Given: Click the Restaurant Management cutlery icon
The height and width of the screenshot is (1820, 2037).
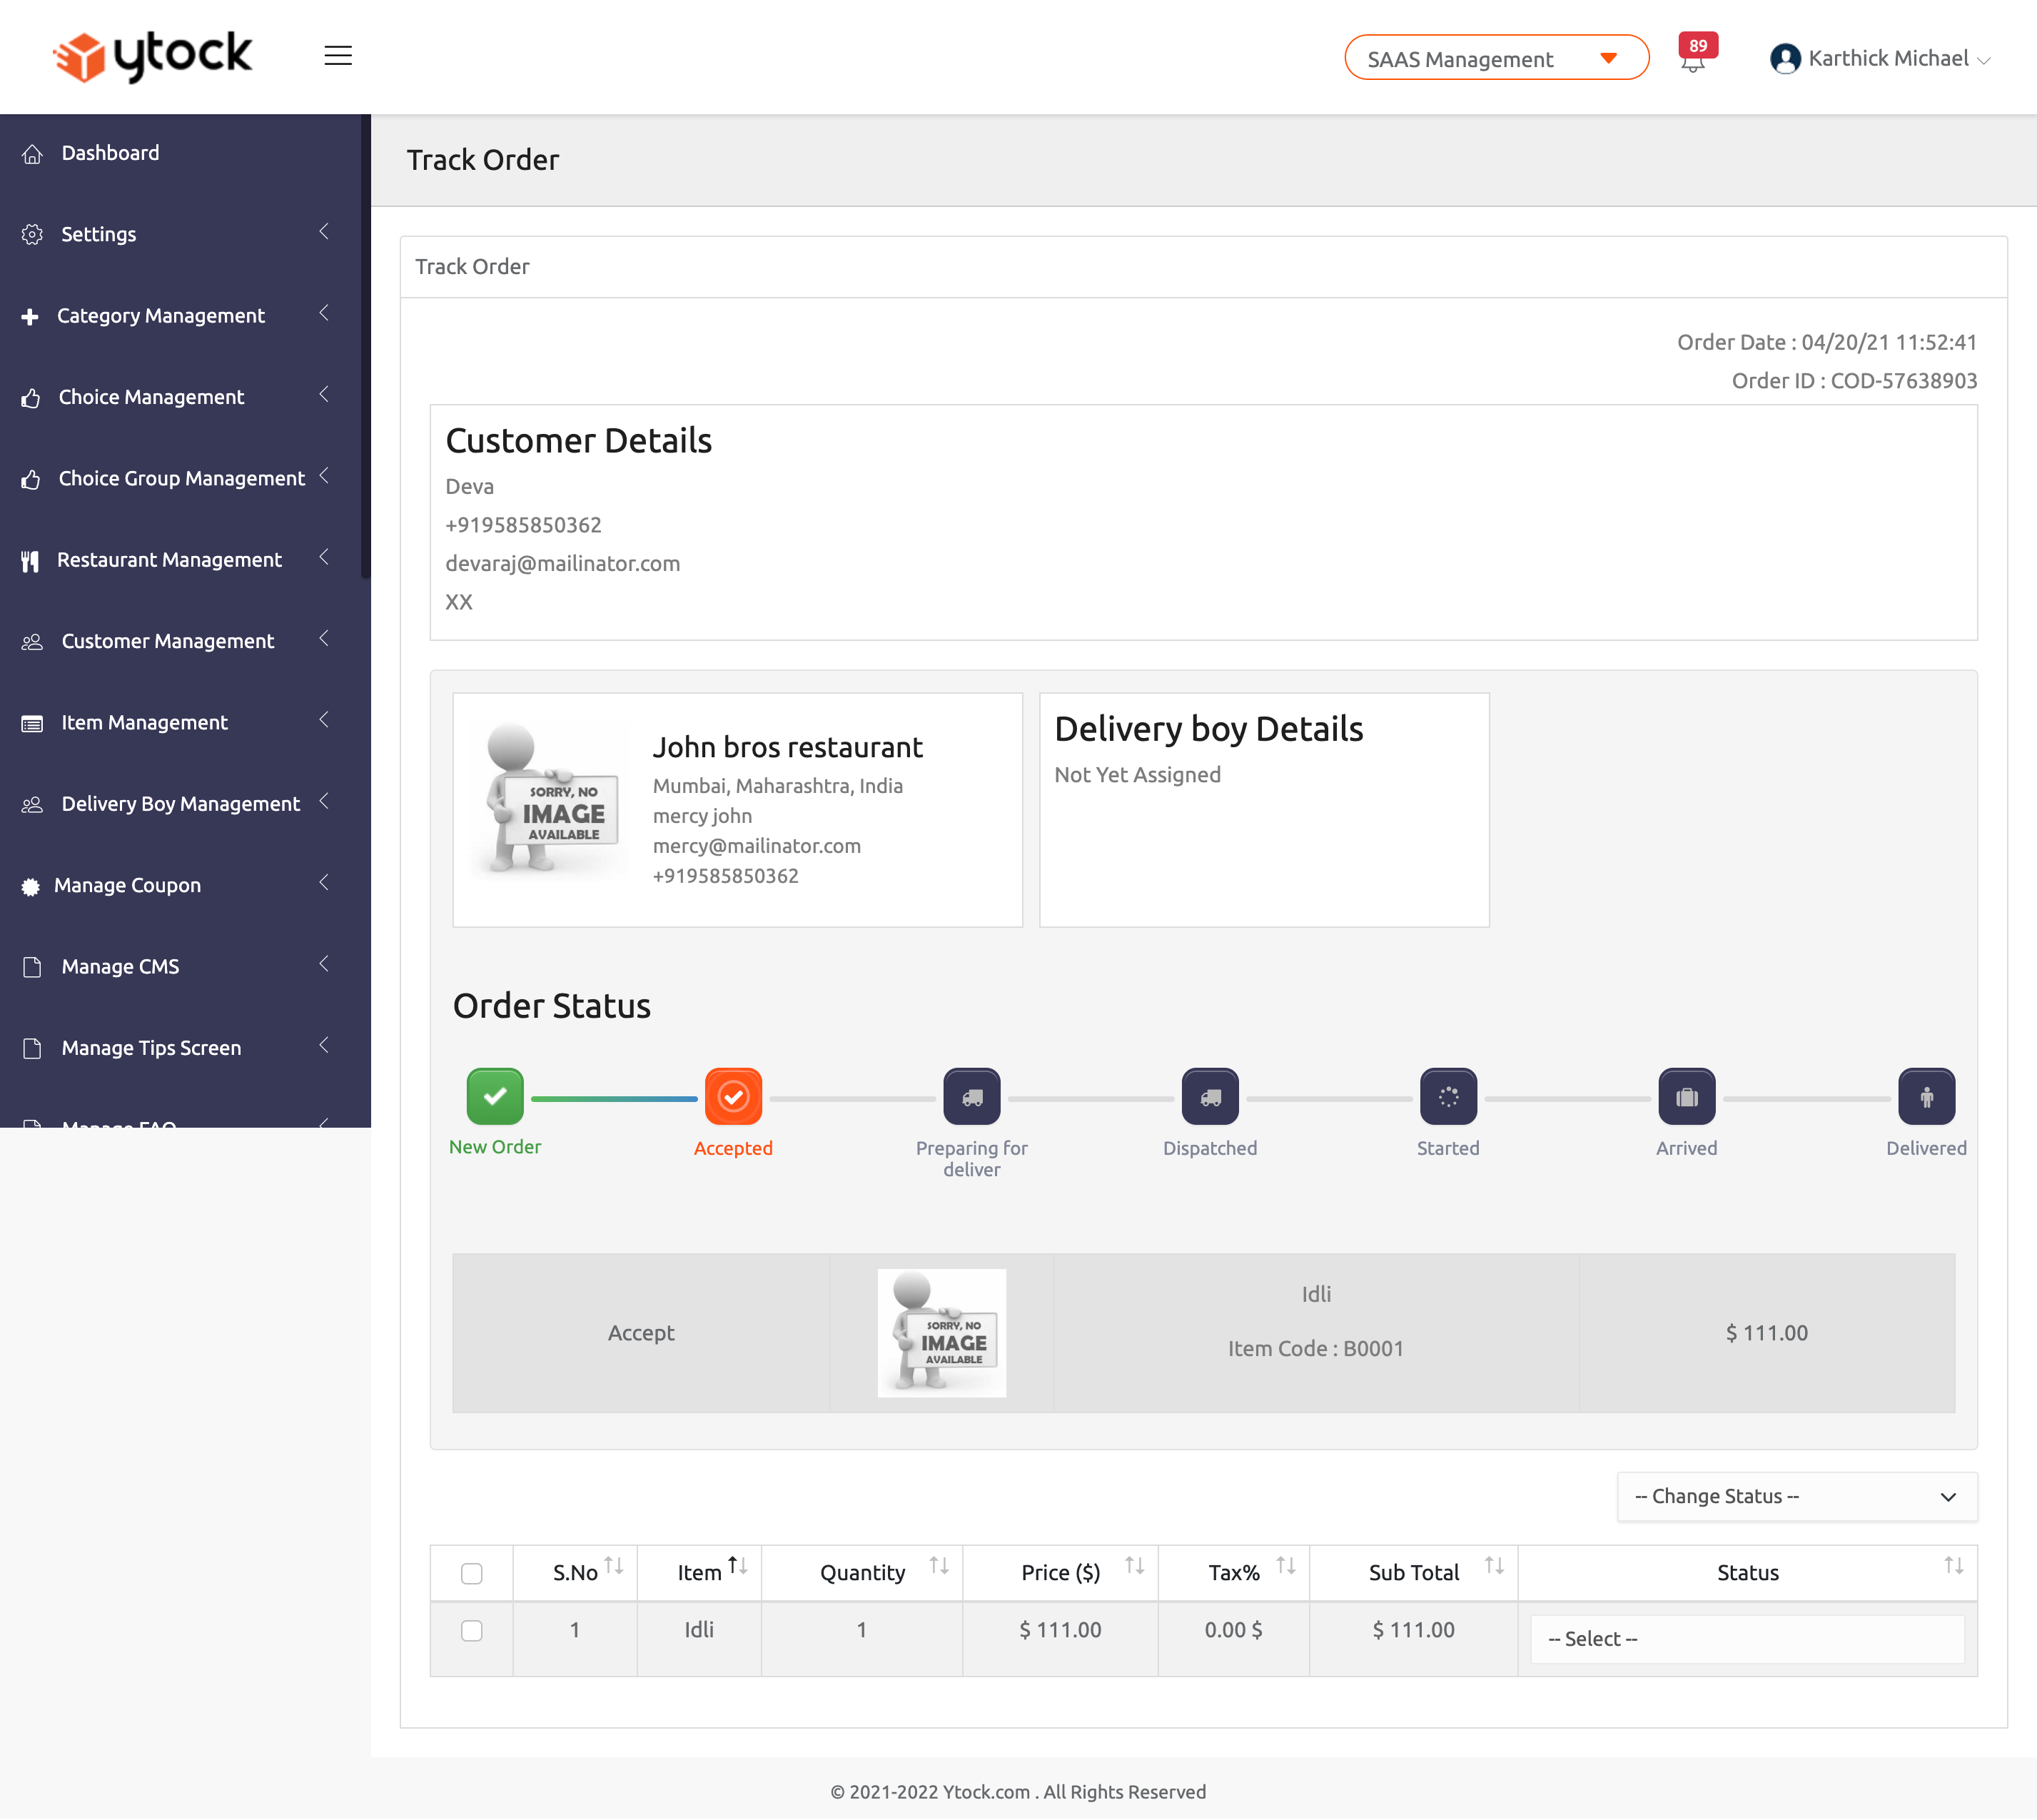Looking at the screenshot, I should click(x=30, y=561).
